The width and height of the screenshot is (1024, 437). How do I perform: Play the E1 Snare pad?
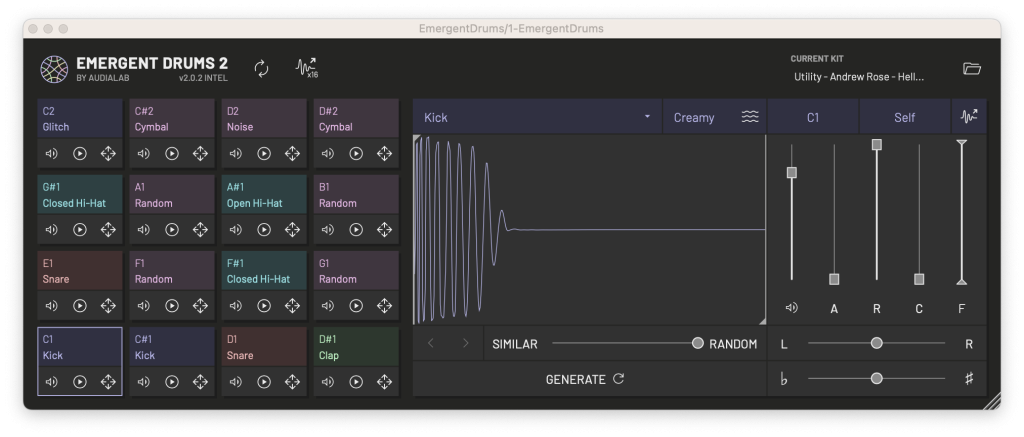point(80,306)
